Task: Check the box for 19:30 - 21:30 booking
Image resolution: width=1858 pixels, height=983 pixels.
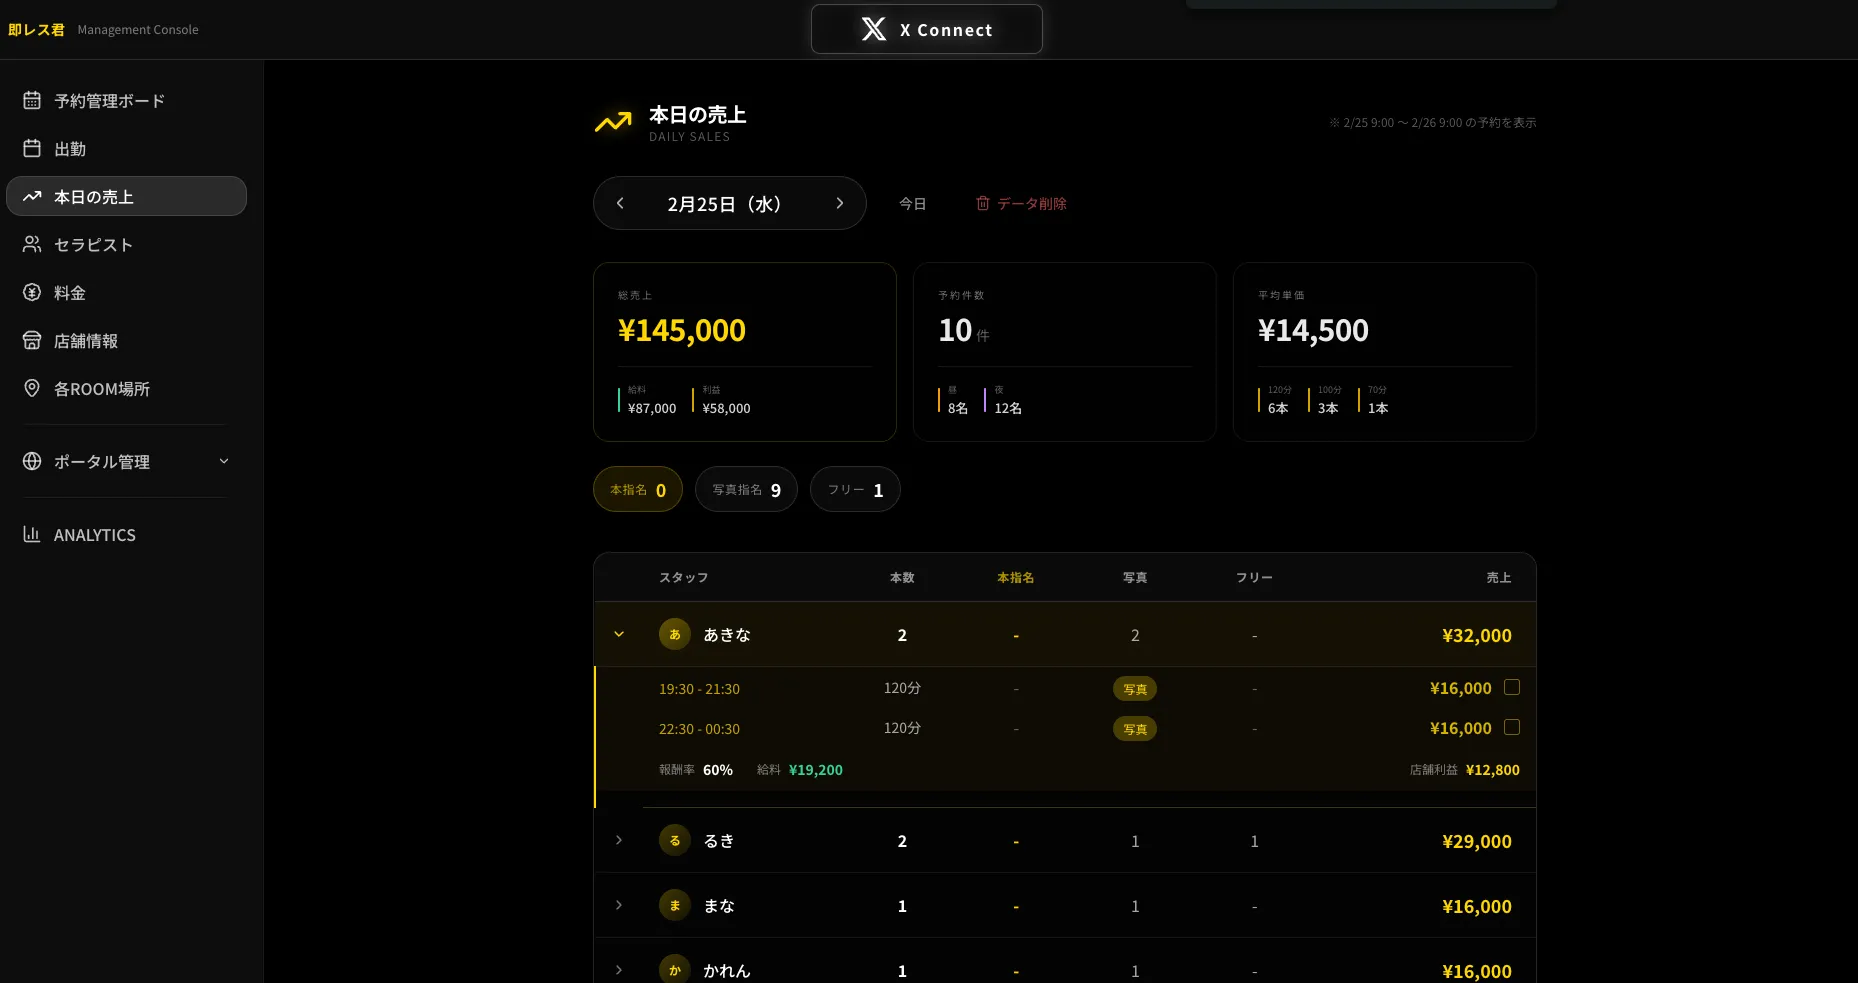Action: point(1512,687)
